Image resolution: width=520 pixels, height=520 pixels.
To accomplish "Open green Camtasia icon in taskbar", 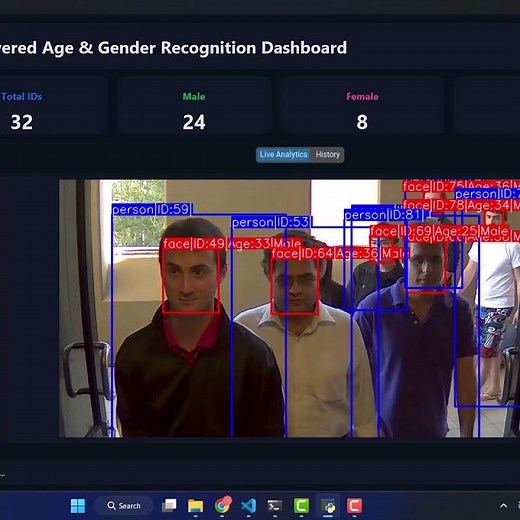I will pos(301,506).
